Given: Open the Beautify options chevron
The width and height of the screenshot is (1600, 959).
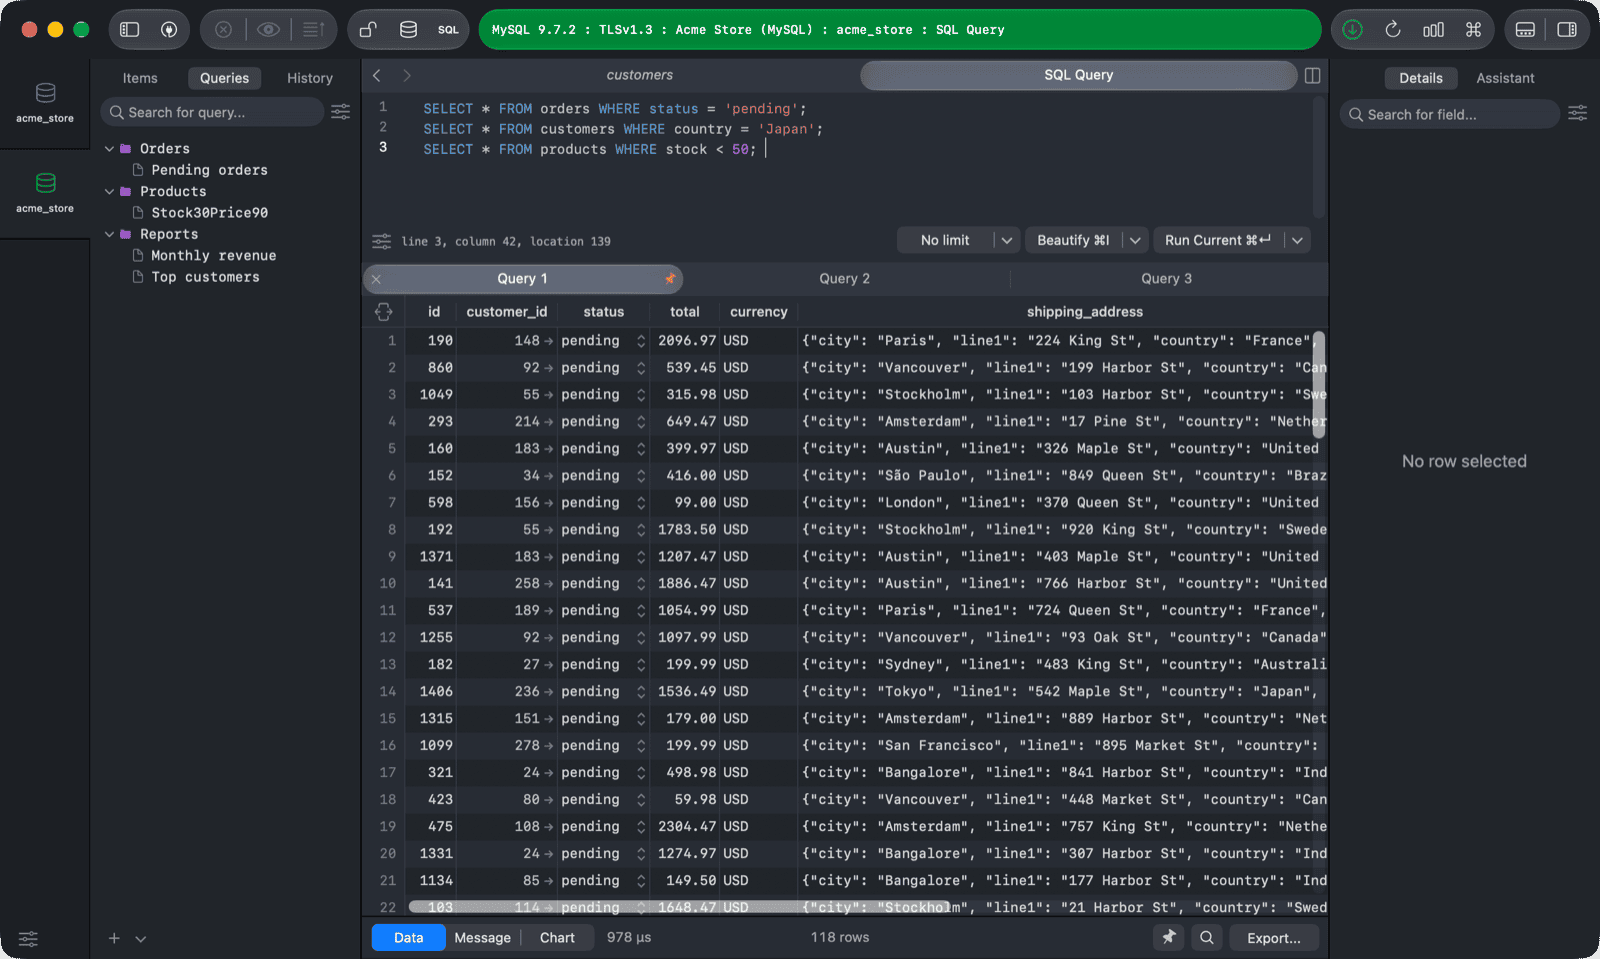Looking at the screenshot, I should click(x=1135, y=240).
